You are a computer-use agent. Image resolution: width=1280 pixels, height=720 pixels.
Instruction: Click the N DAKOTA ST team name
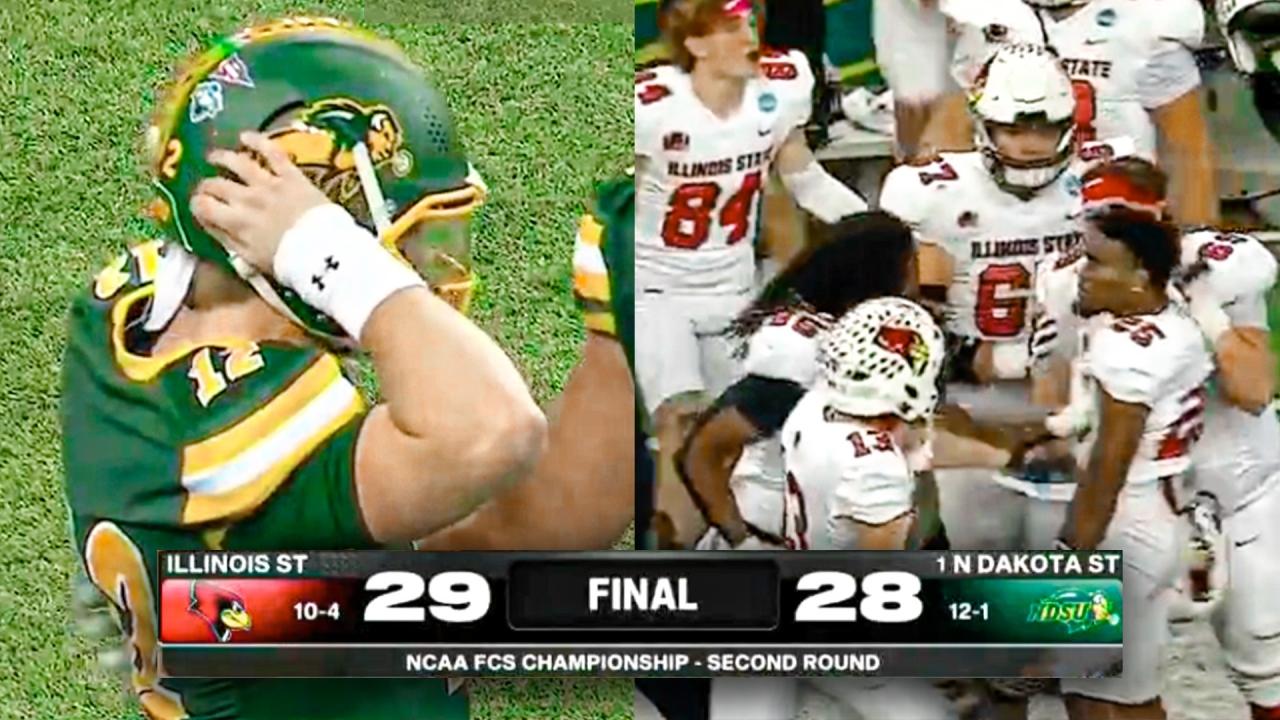1036,563
